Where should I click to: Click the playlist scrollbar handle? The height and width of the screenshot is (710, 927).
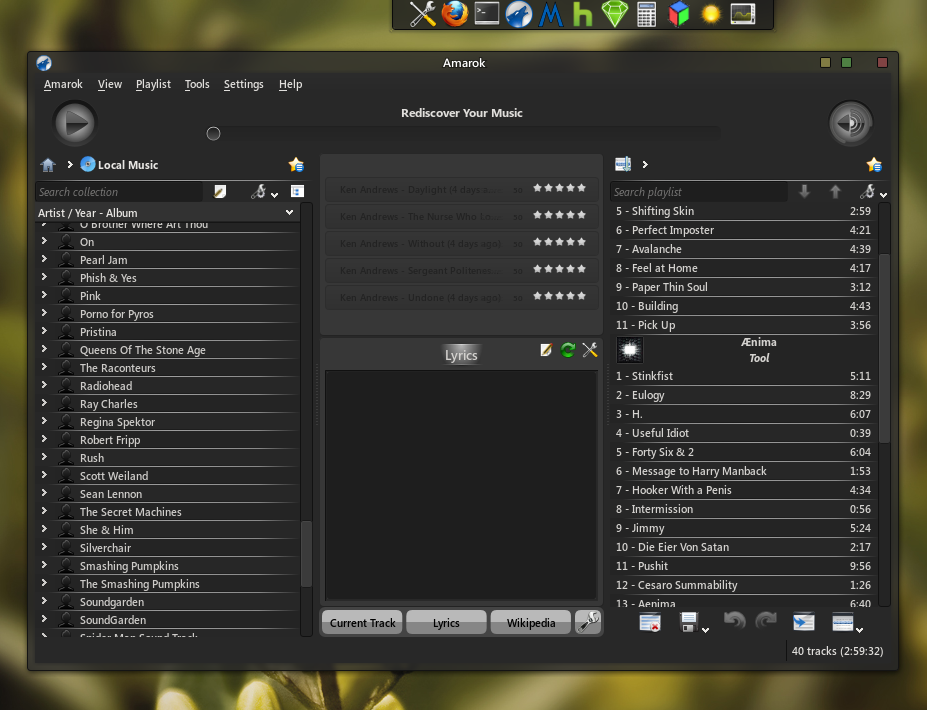click(884, 348)
